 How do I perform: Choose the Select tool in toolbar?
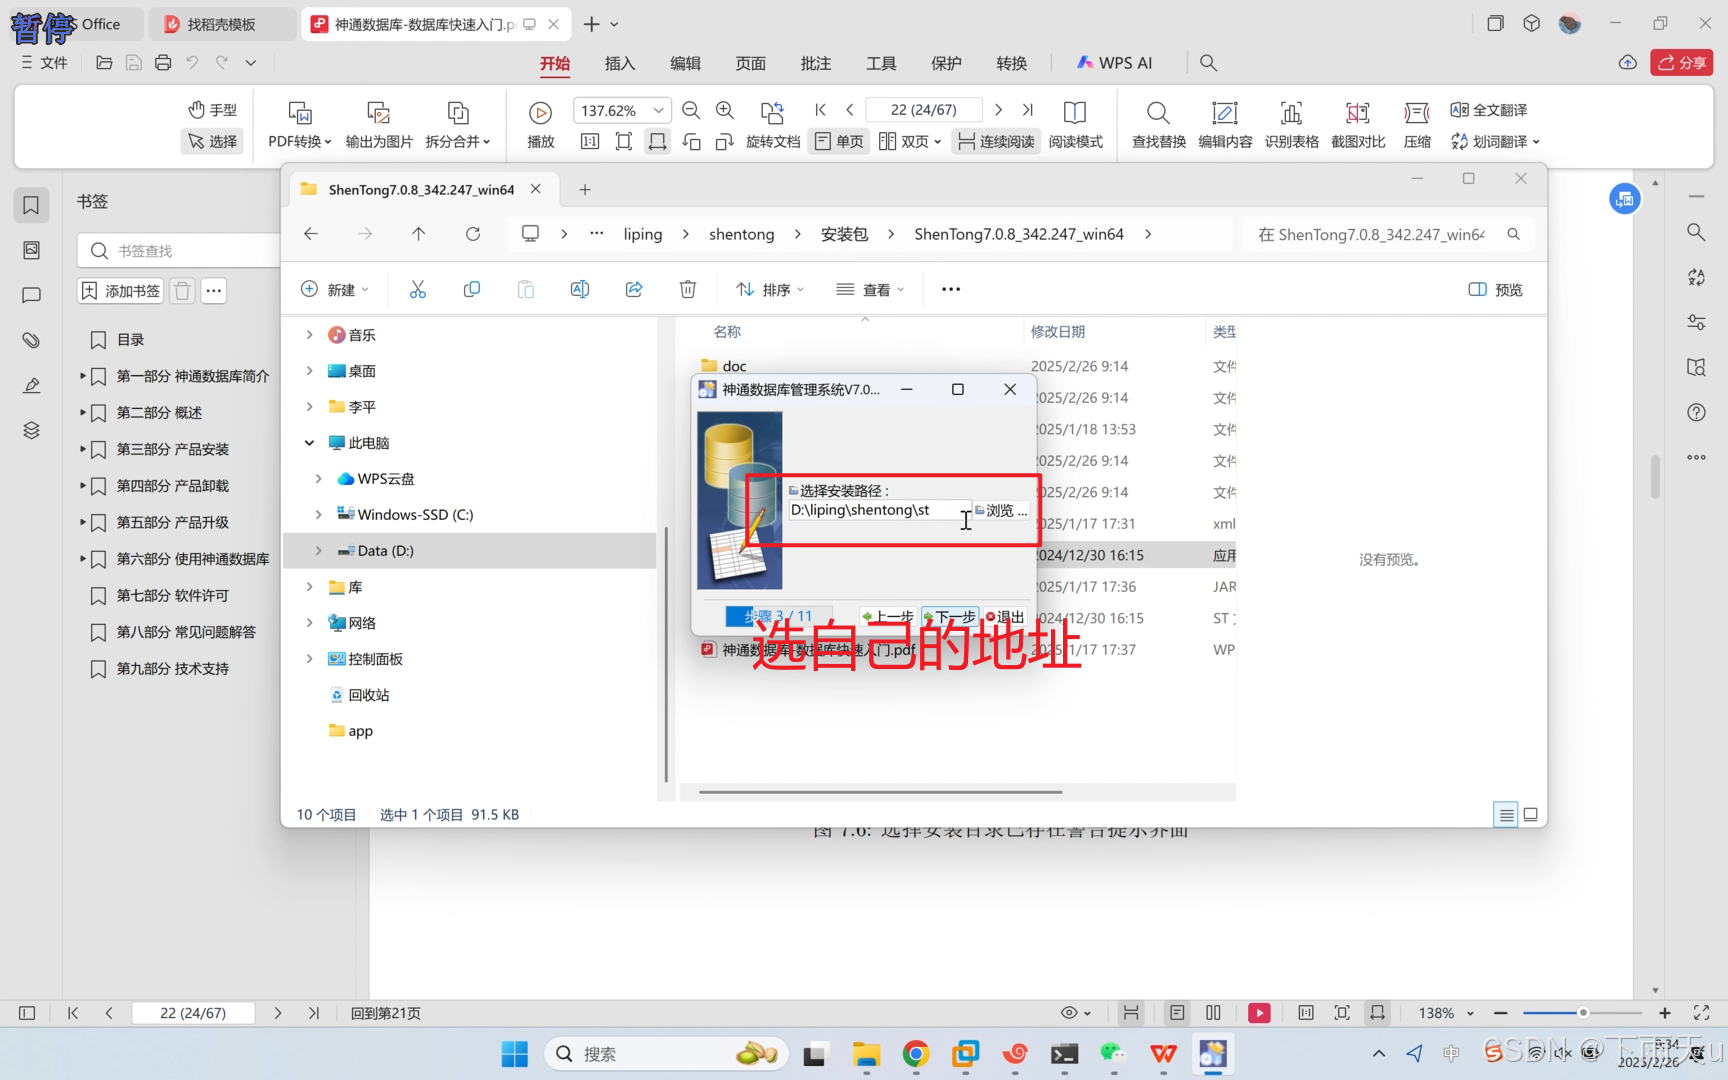click(x=213, y=141)
